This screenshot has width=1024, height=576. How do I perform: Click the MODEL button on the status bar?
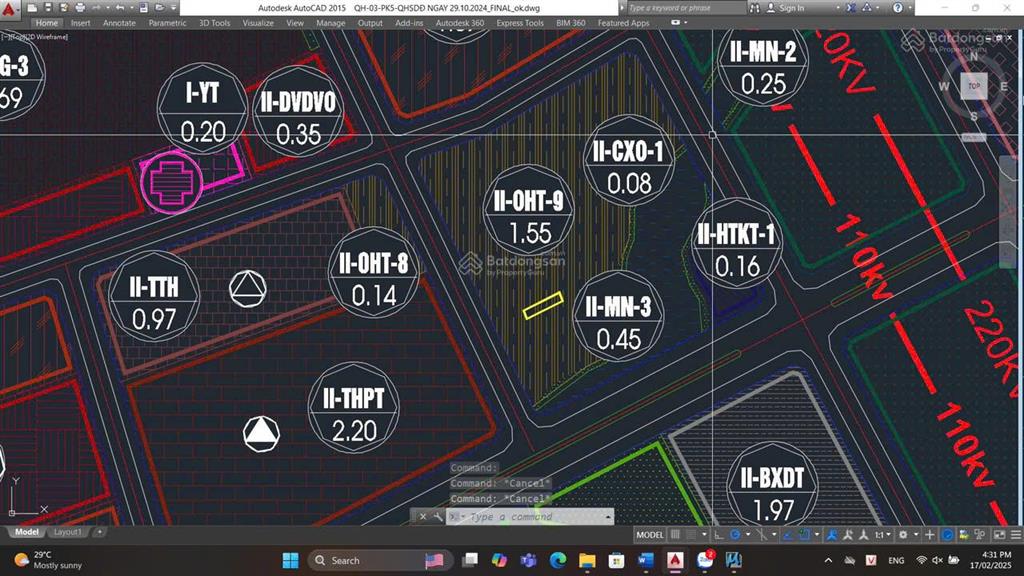pyautogui.click(x=650, y=535)
